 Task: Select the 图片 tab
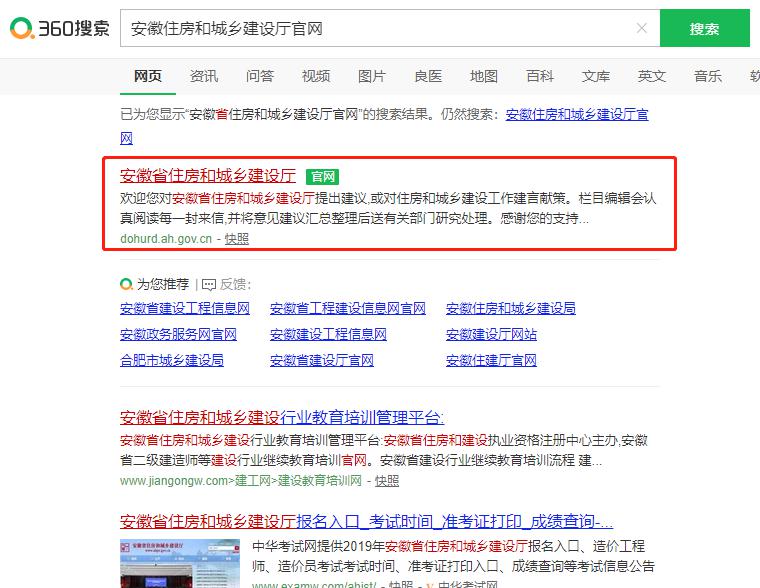pos(372,76)
